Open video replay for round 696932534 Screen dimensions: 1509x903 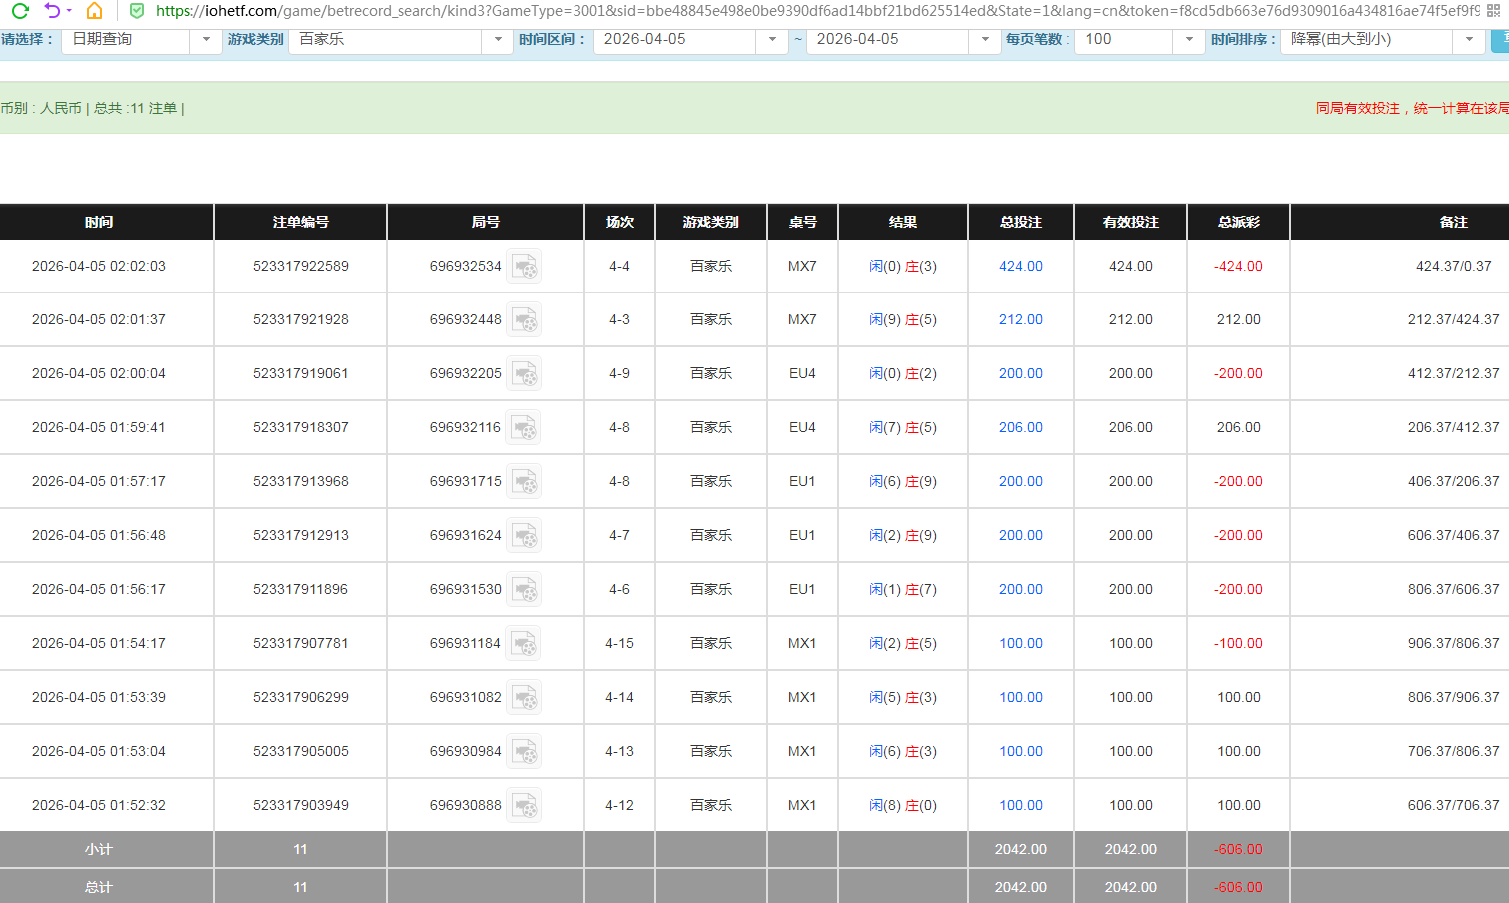click(x=524, y=267)
